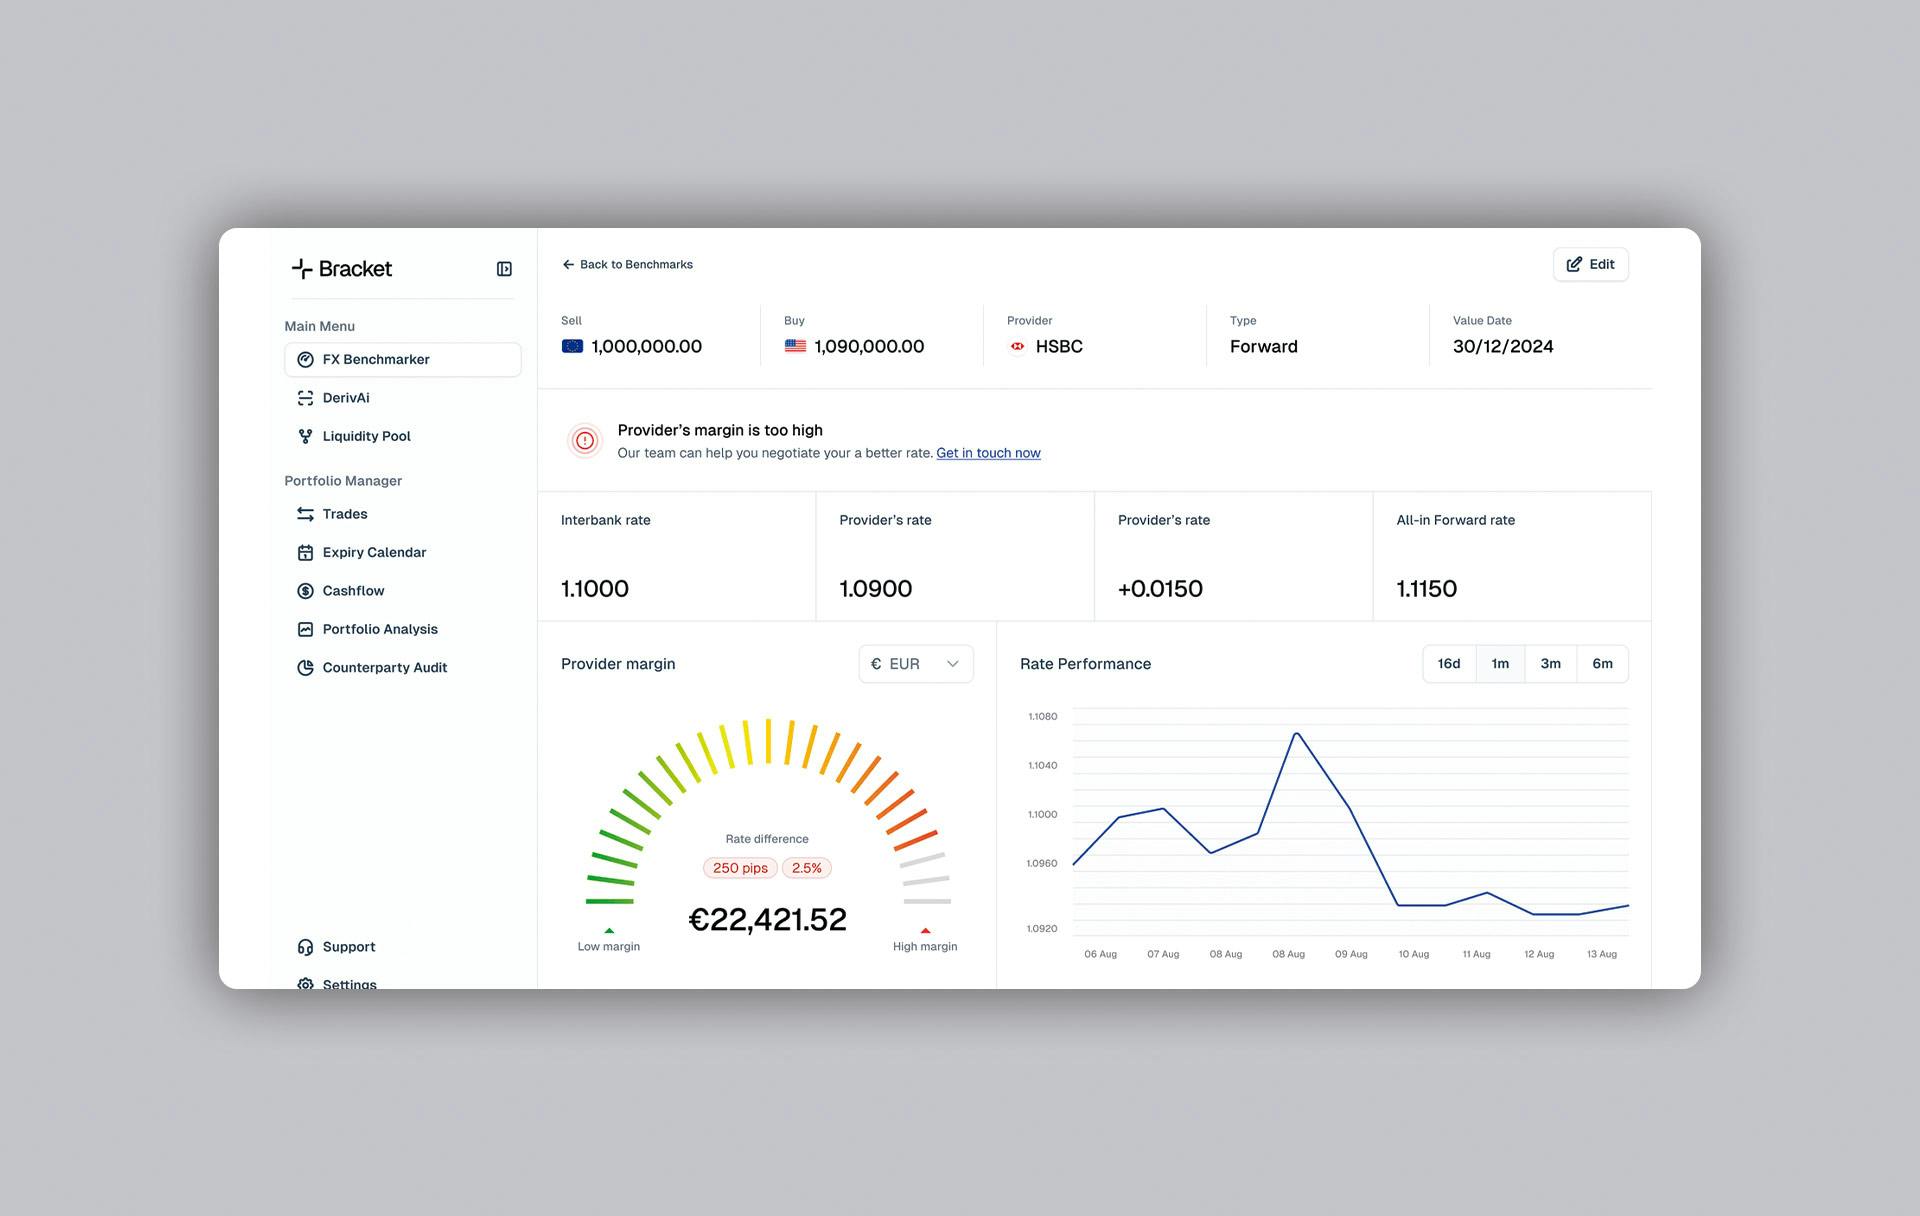Switch chart to 6m range

point(1602,664)
